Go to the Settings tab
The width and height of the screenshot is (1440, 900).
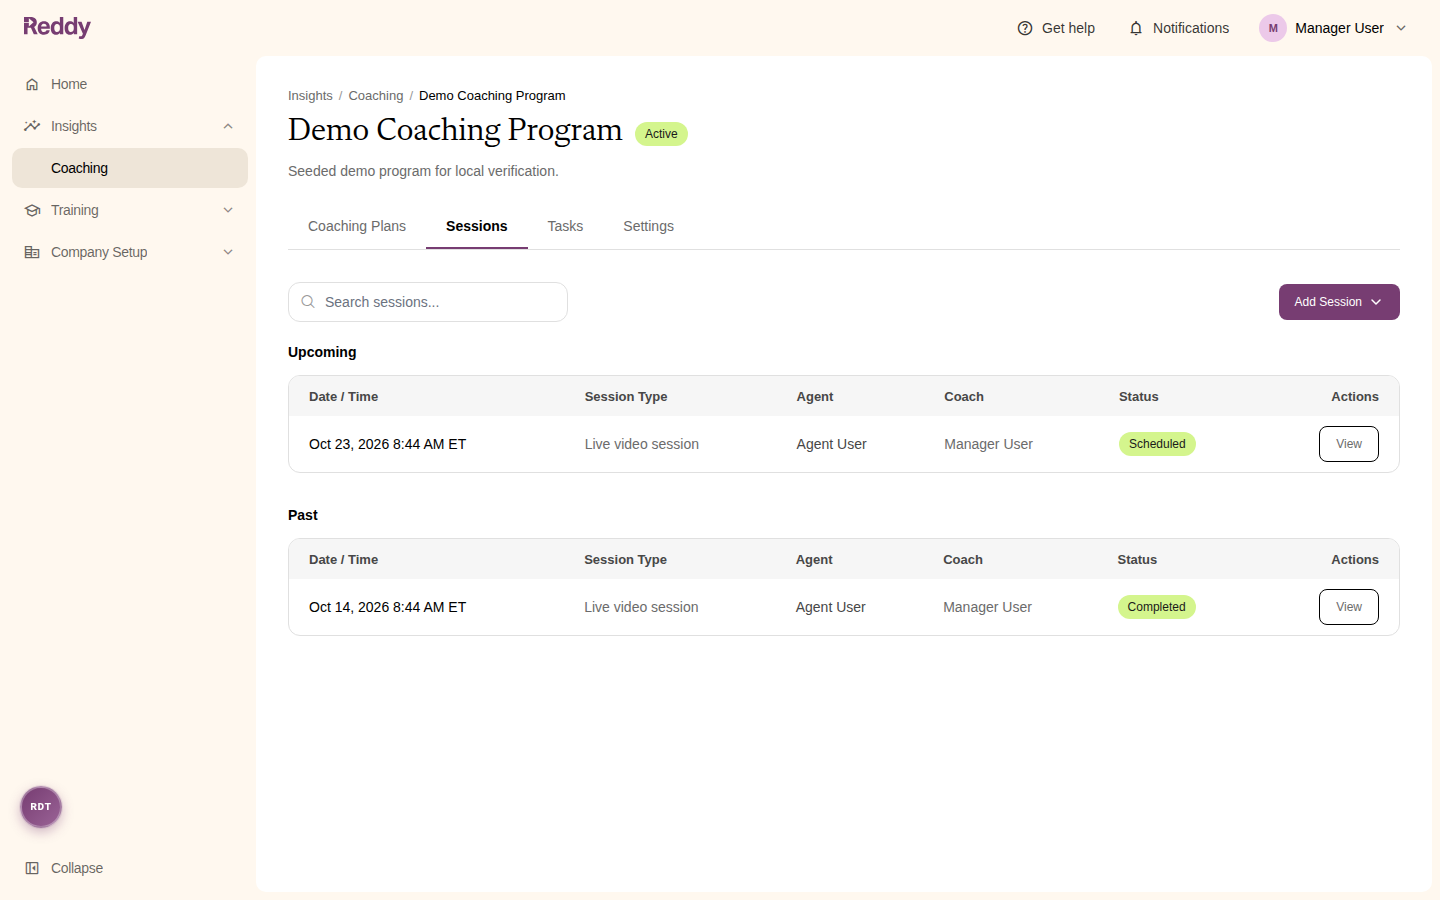pyautogui.click(x=648, y=226)
